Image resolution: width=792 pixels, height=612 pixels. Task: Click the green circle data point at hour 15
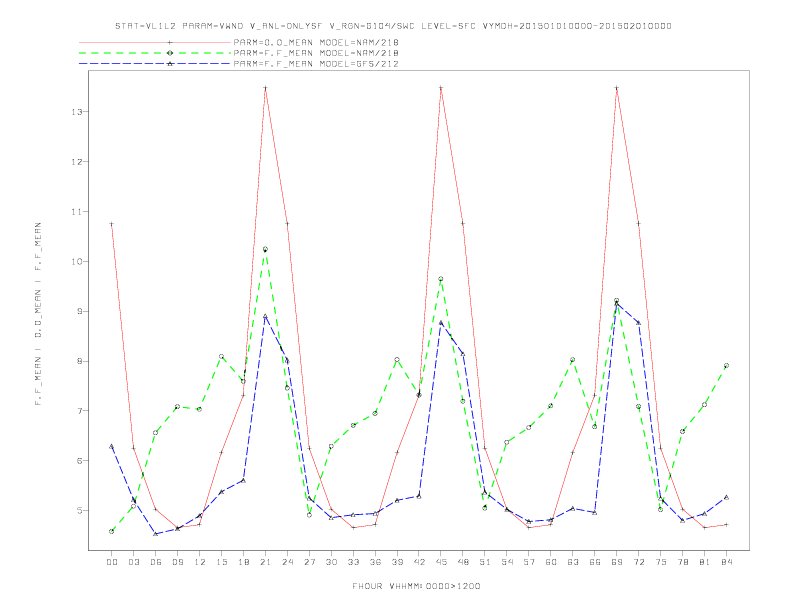[221, 356]
